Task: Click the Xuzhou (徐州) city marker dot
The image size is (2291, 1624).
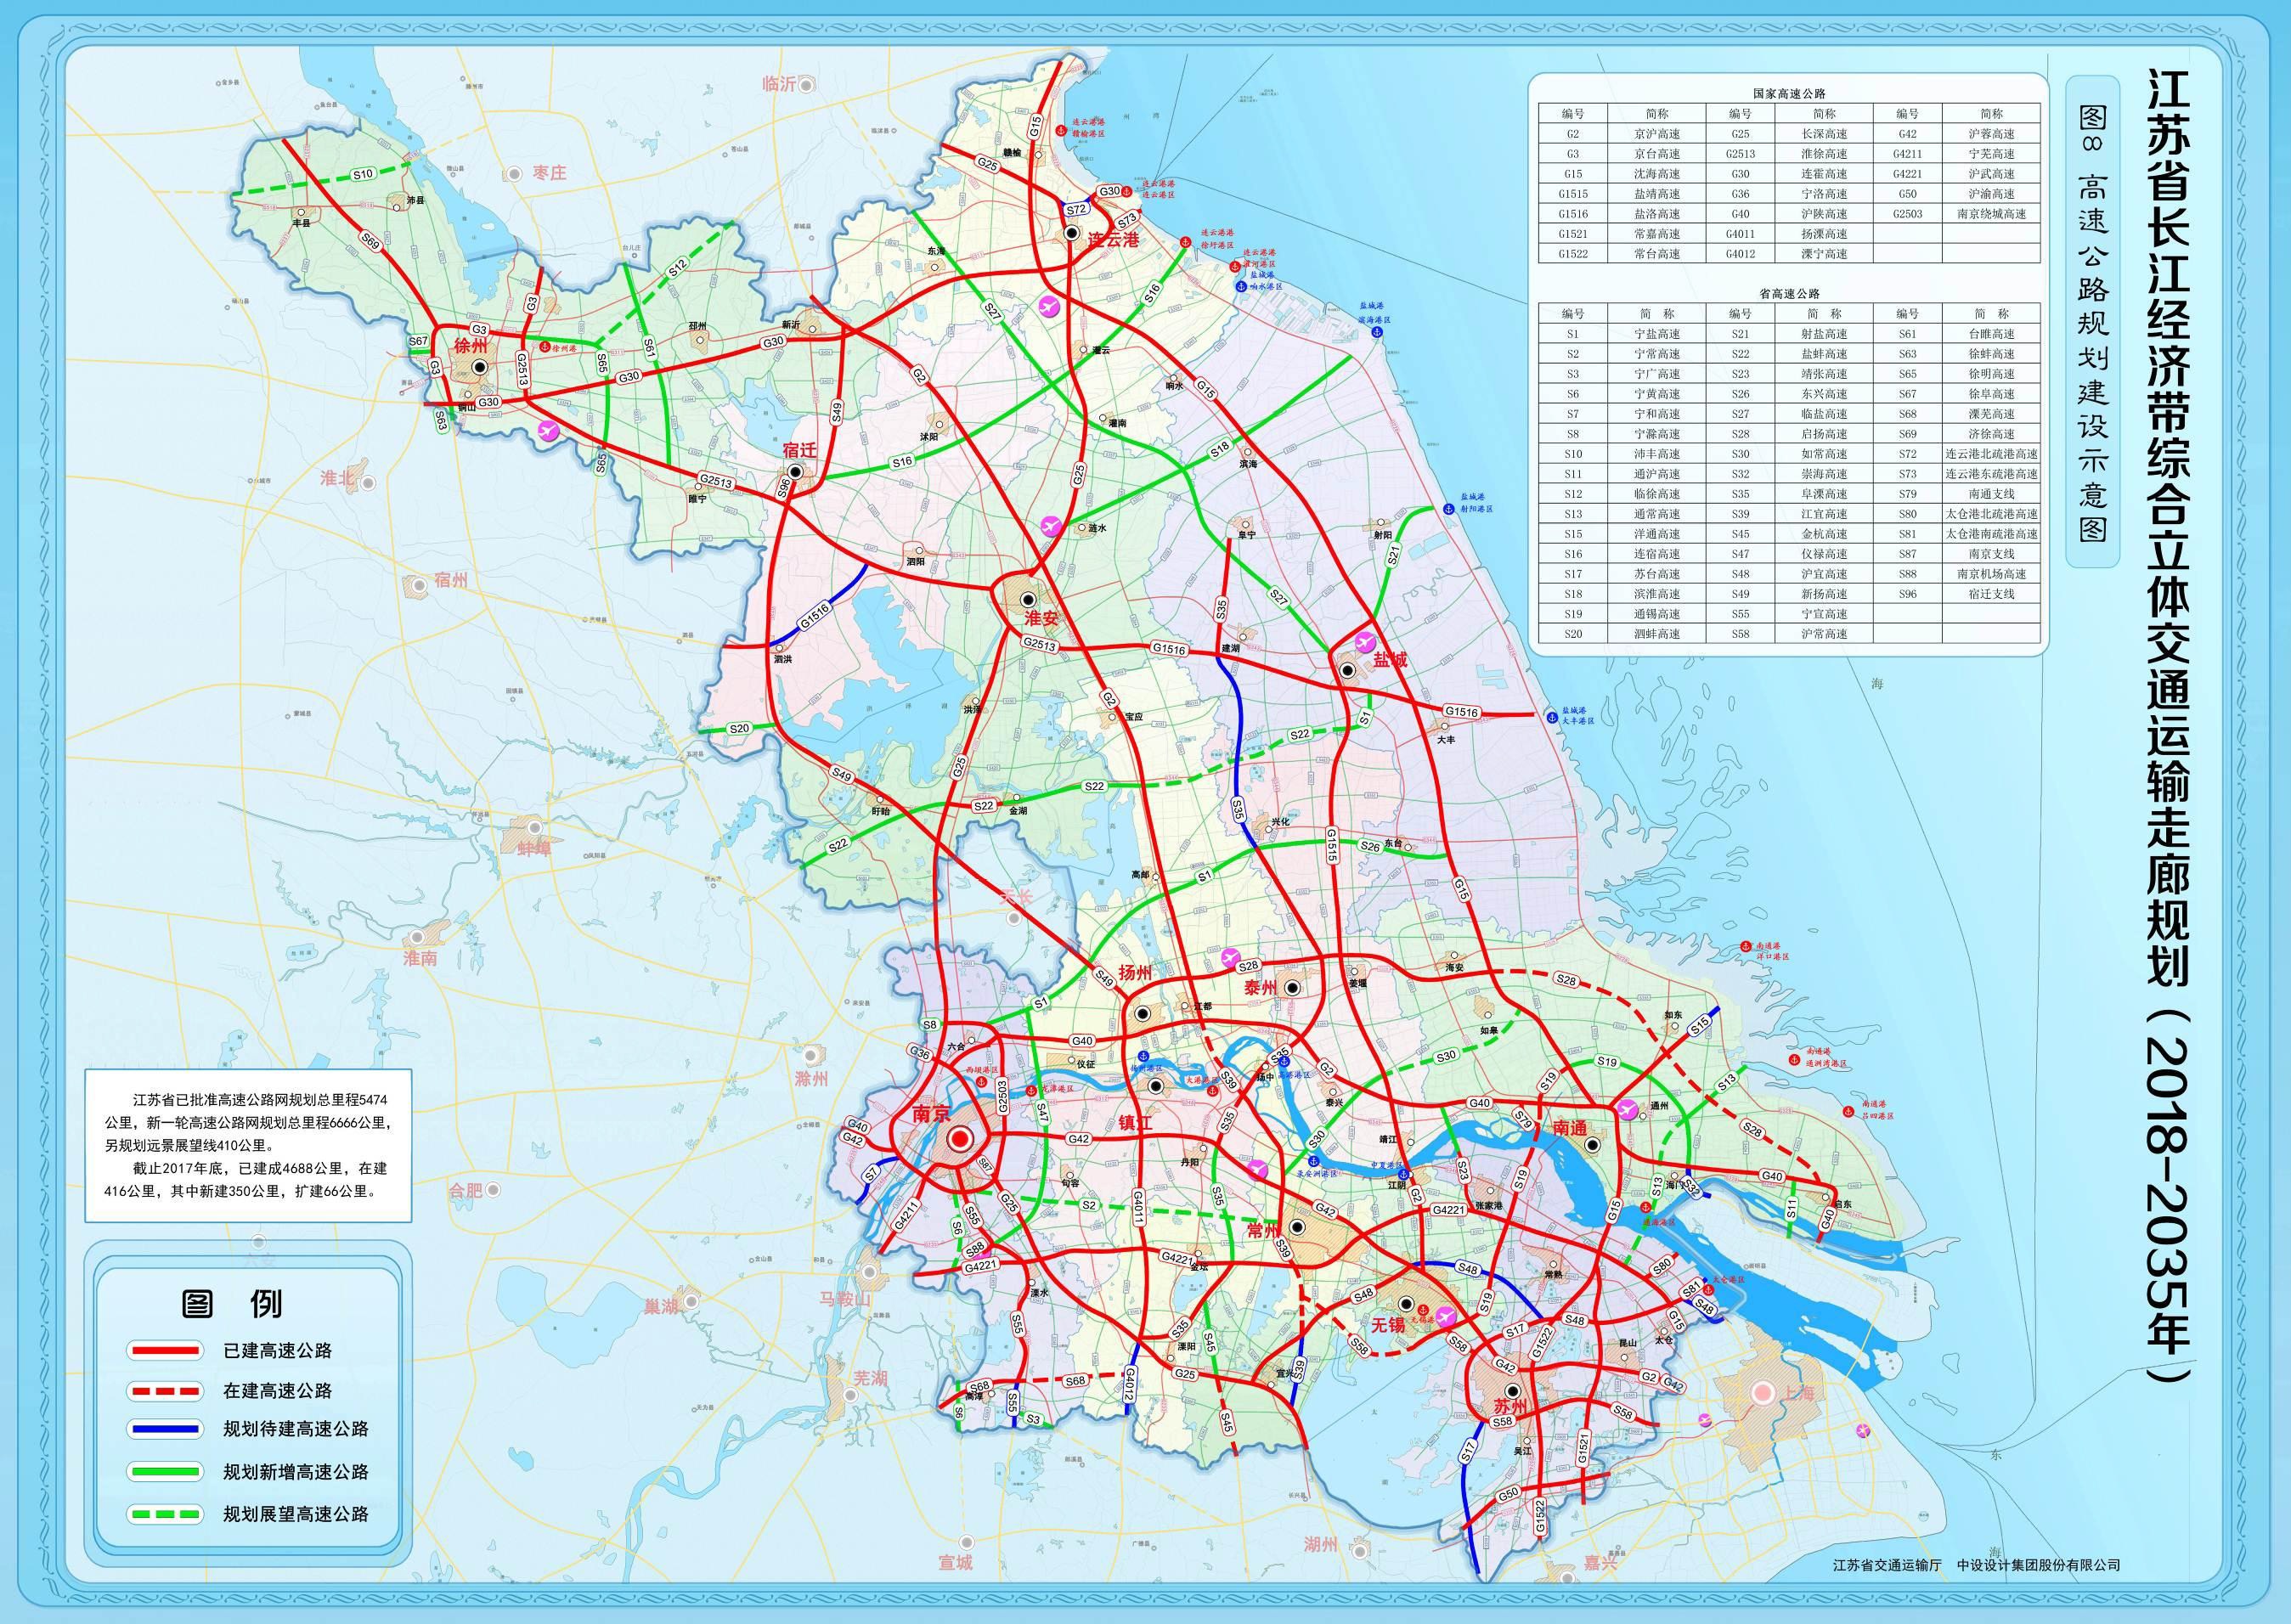Action: coord(481,367)
